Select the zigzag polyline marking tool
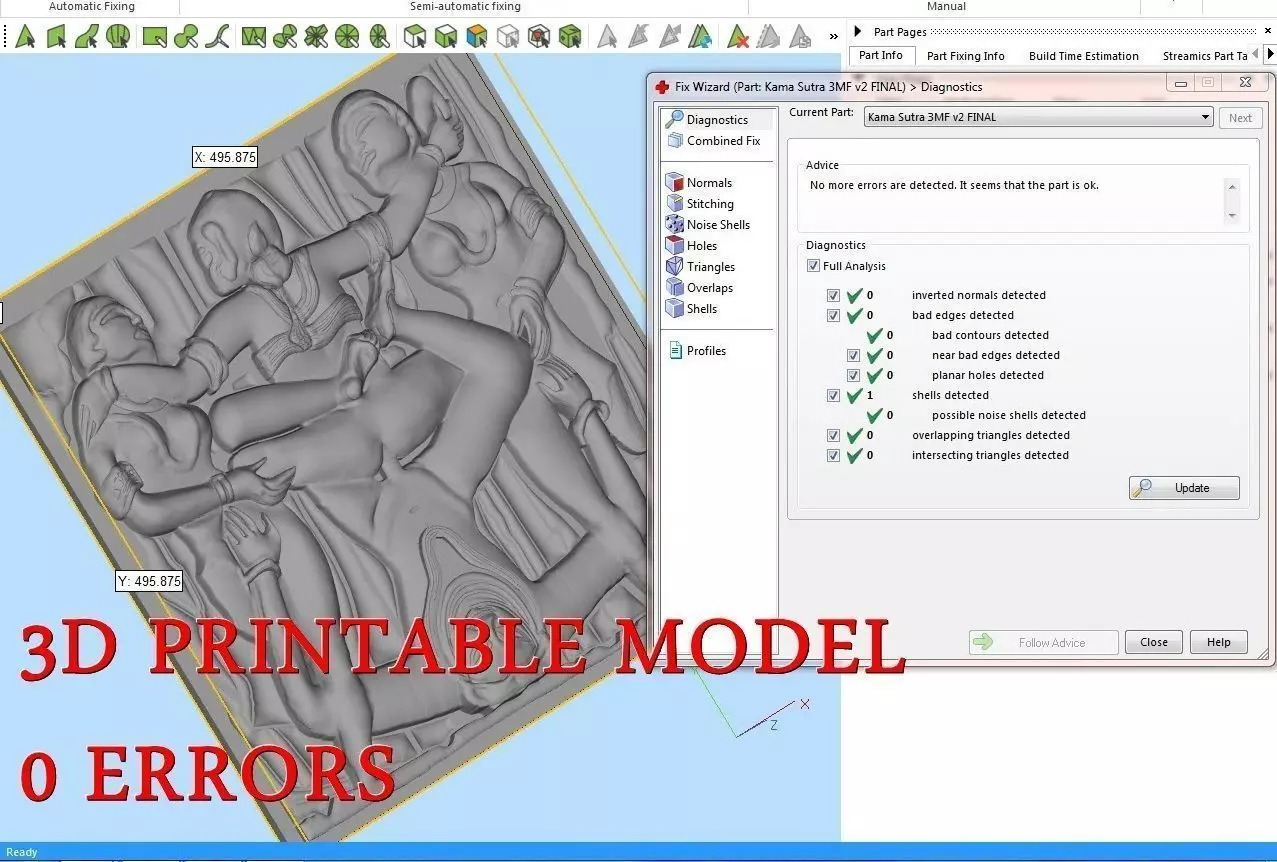This screenshot has height=862, width=1277. (253, 38)
